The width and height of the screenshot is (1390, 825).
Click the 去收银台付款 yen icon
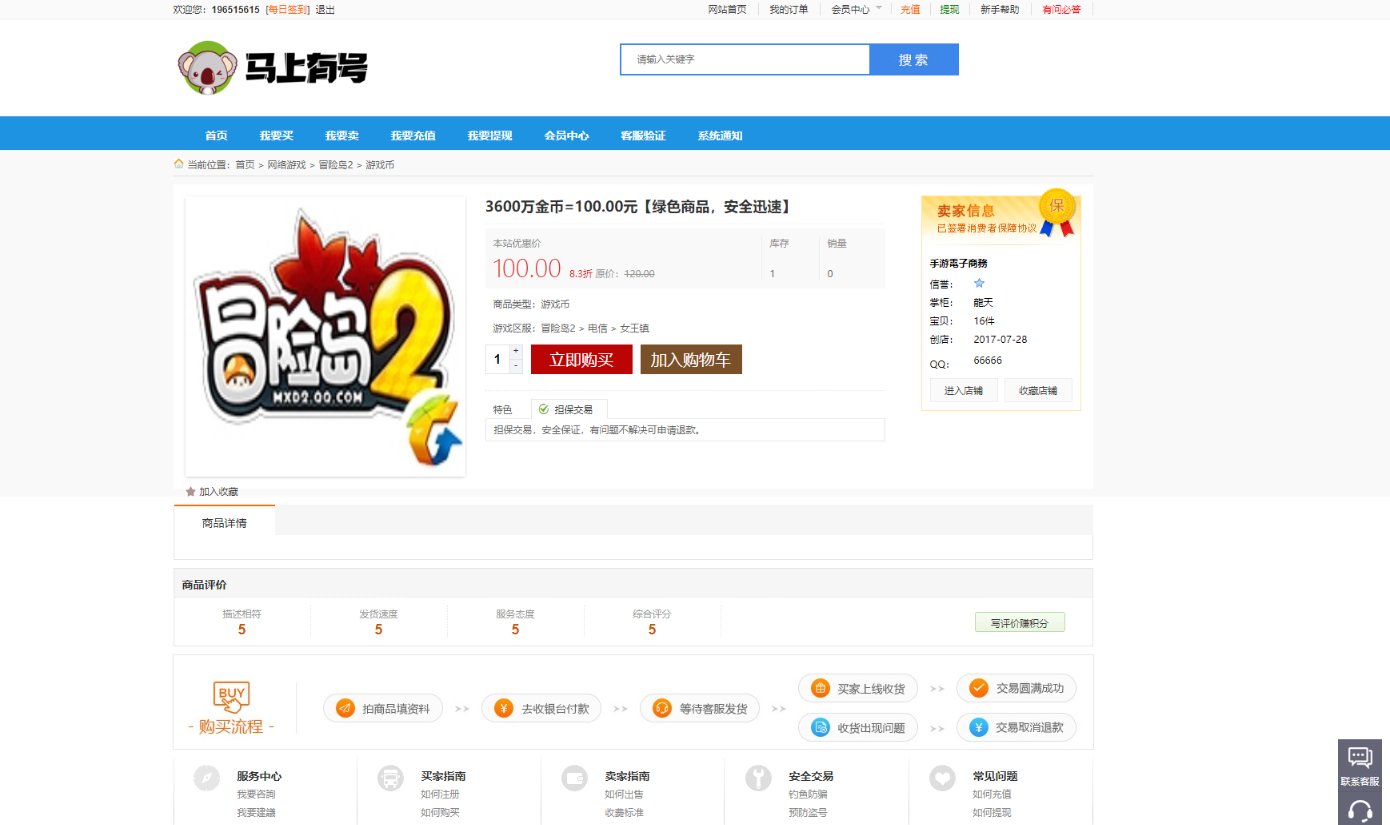pyautogui.click(x=504, y=708)
